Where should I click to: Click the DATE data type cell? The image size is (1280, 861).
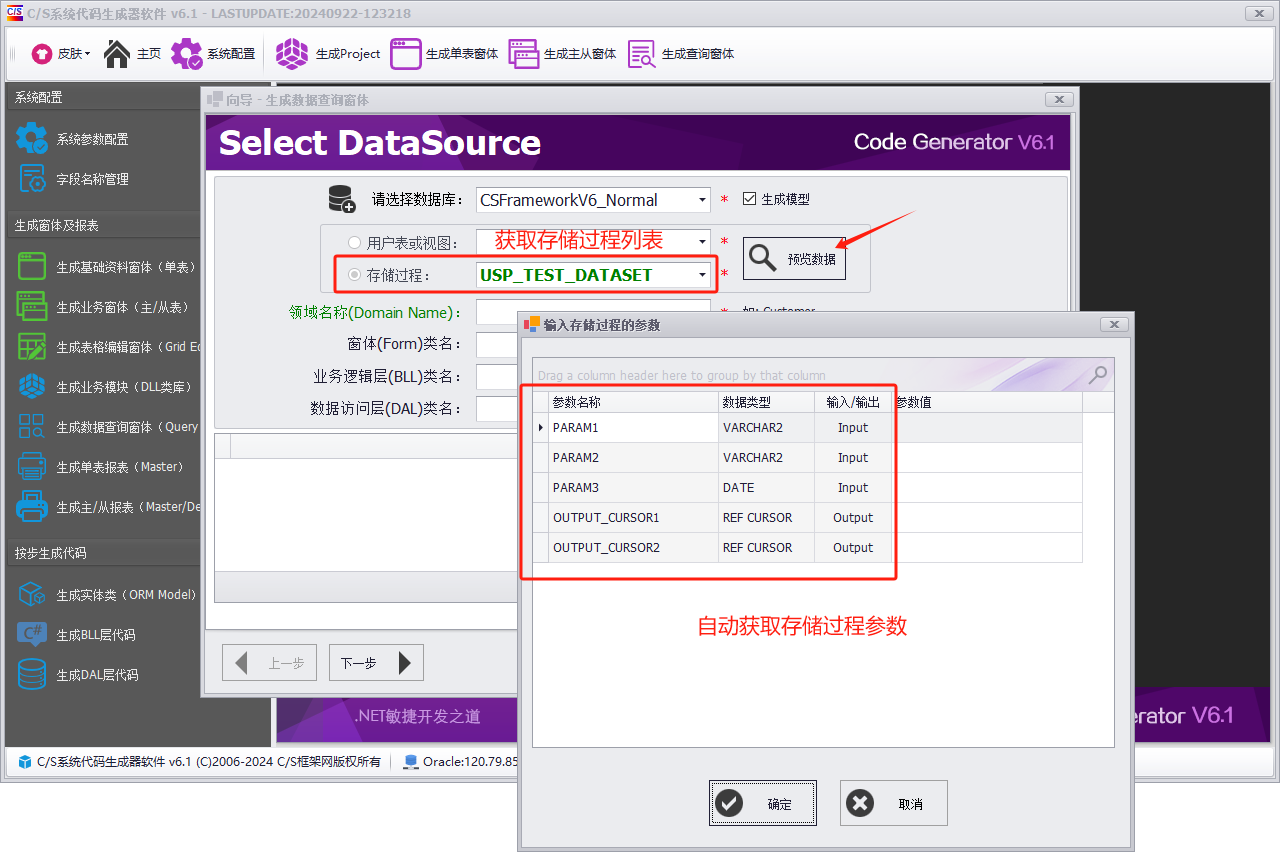[x=766, y=487]
